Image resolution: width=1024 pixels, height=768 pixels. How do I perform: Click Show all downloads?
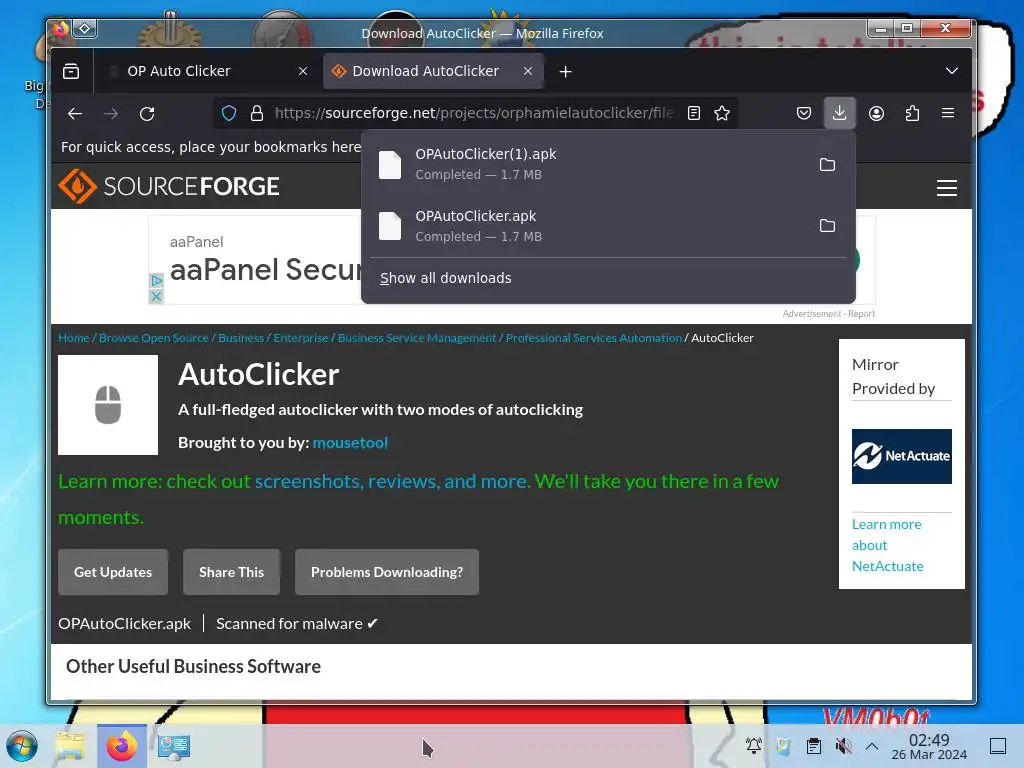[445, 278]
